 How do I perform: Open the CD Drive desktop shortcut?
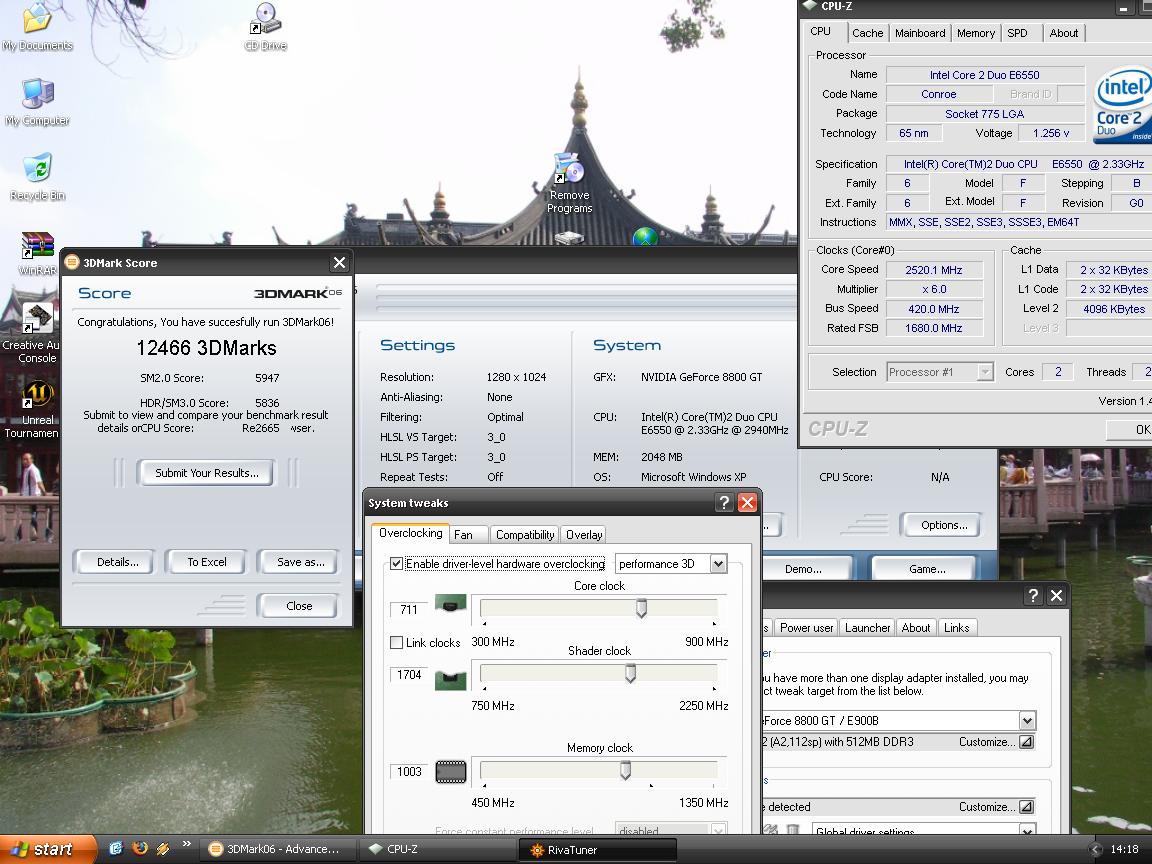(x=265, y=26)
